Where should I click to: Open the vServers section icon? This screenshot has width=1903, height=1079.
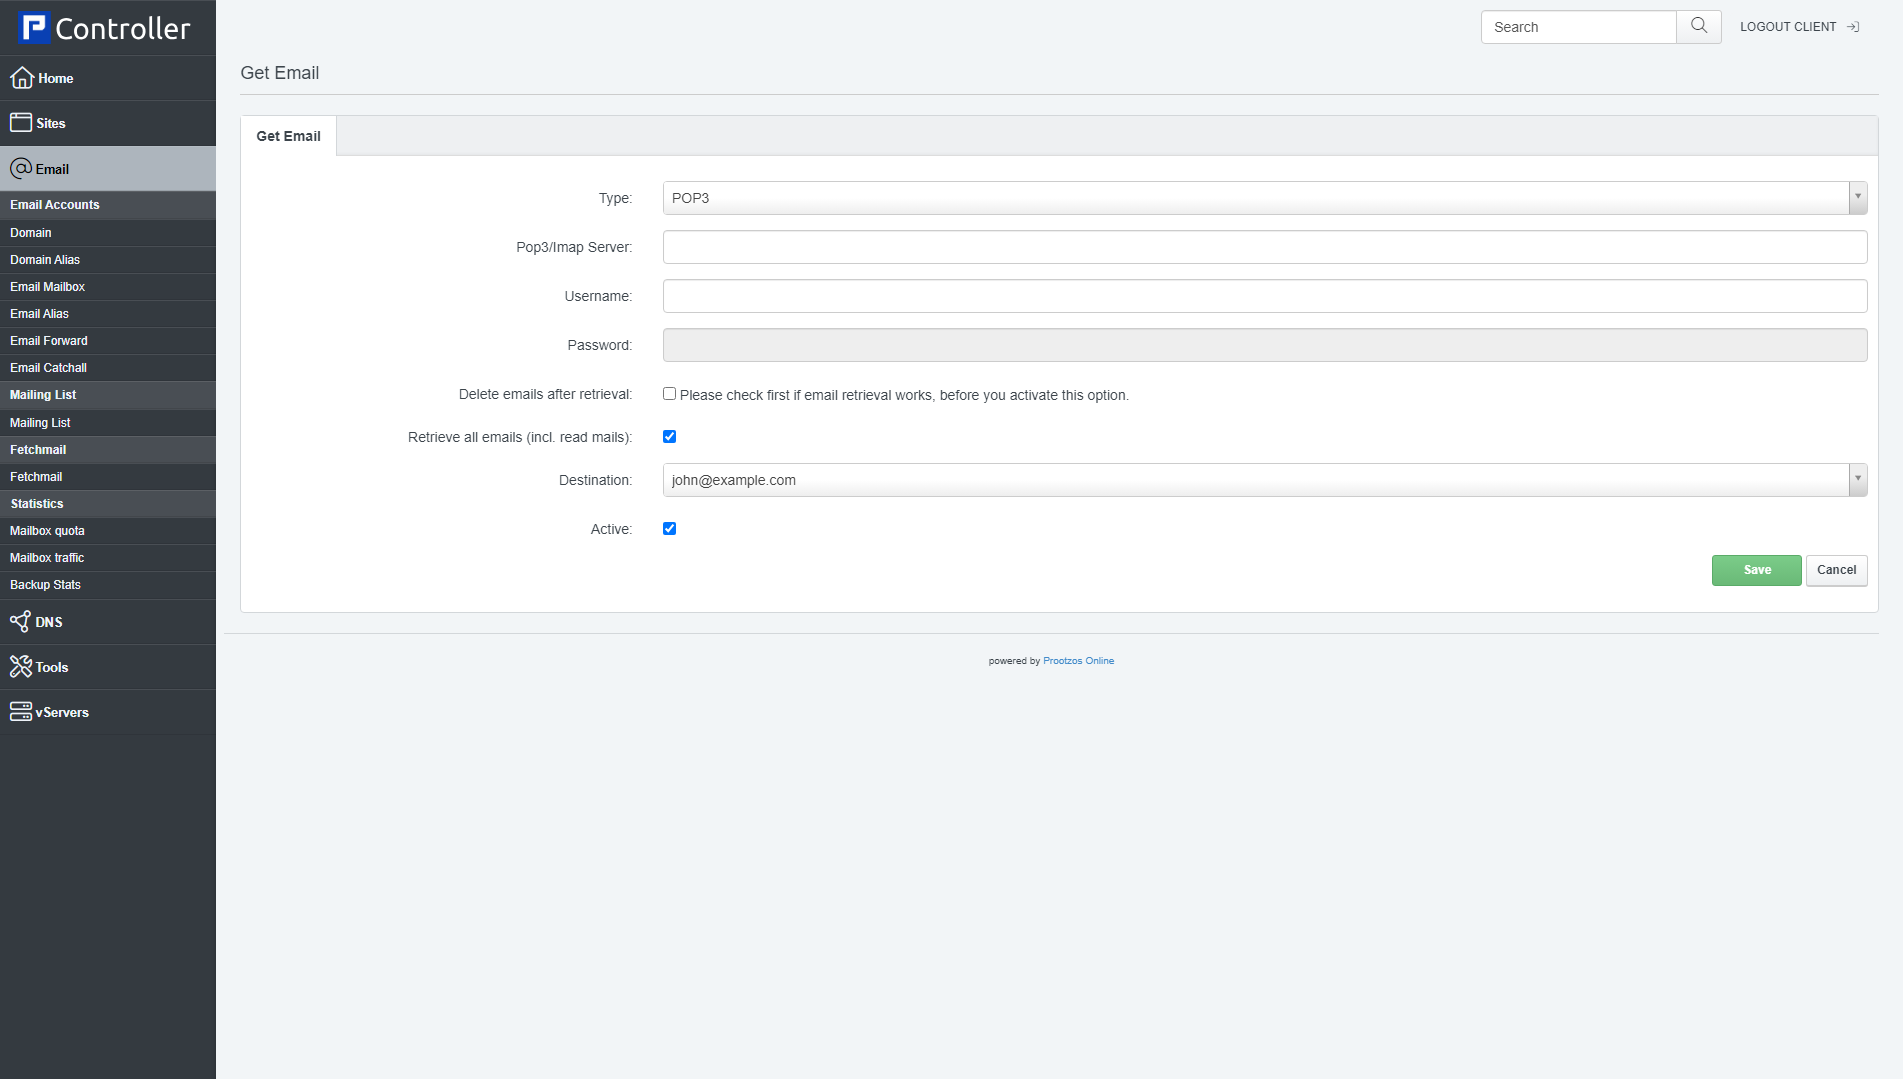coord(21,711)
